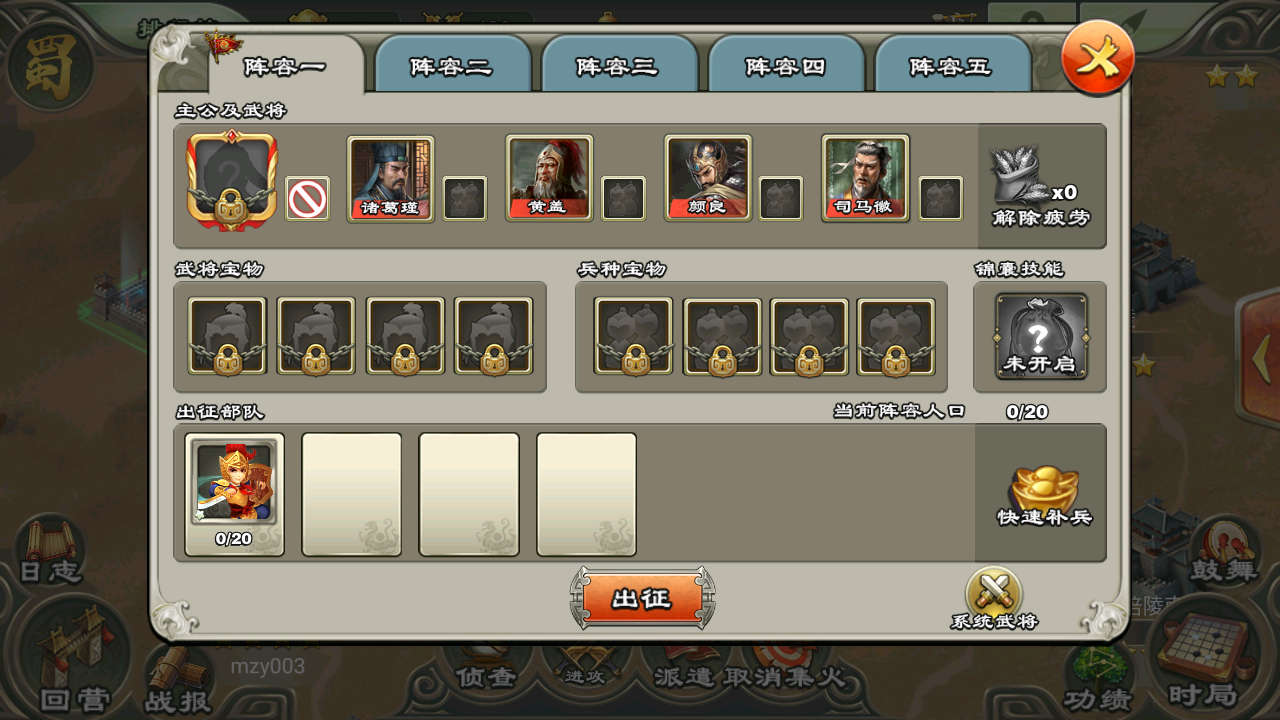
Task: Click the red prohibited circle icon
Action: pos(308,198)
